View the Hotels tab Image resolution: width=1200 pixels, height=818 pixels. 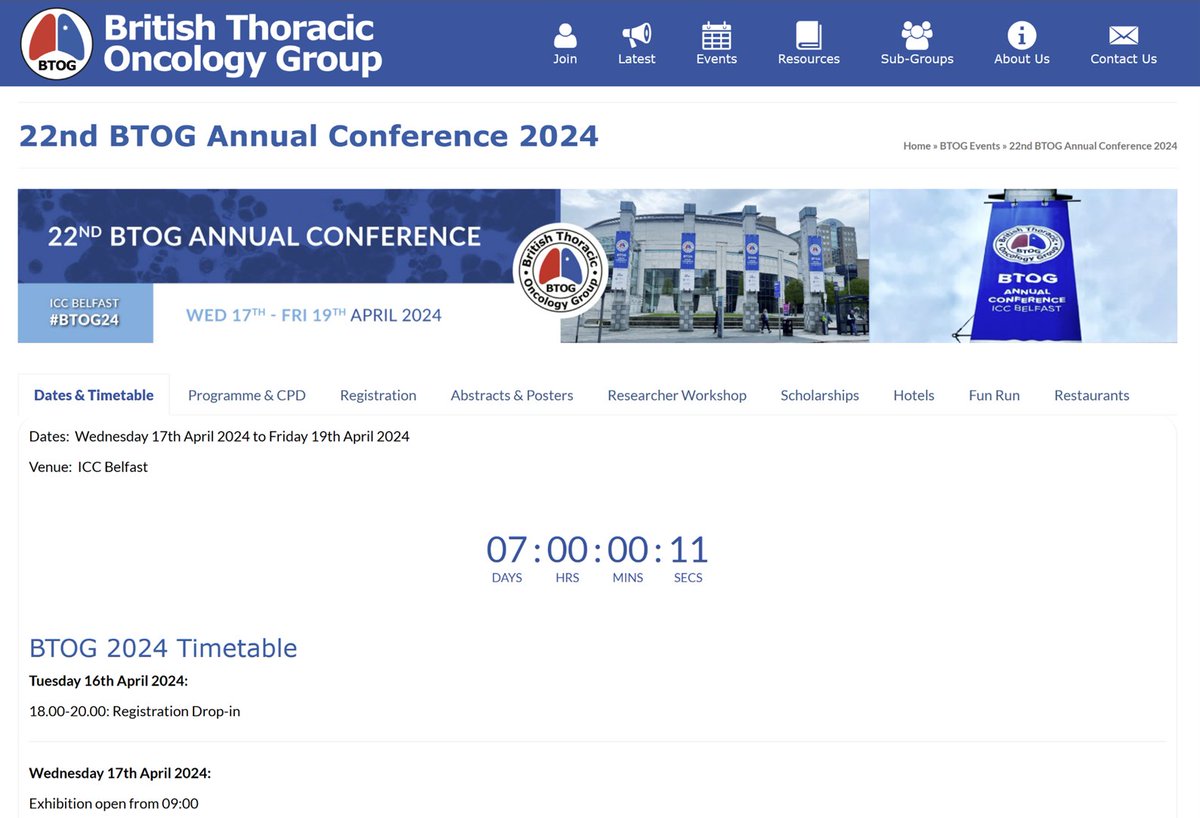(x=913, y=395)
